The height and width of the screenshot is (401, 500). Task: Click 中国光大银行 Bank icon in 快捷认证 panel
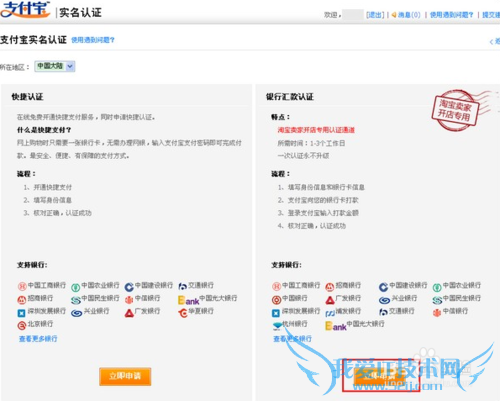pos(188,300)
